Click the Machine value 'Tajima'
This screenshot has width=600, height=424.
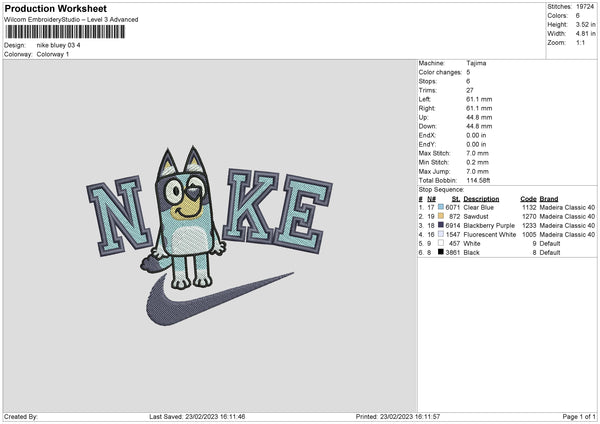(x=476, y=63)
